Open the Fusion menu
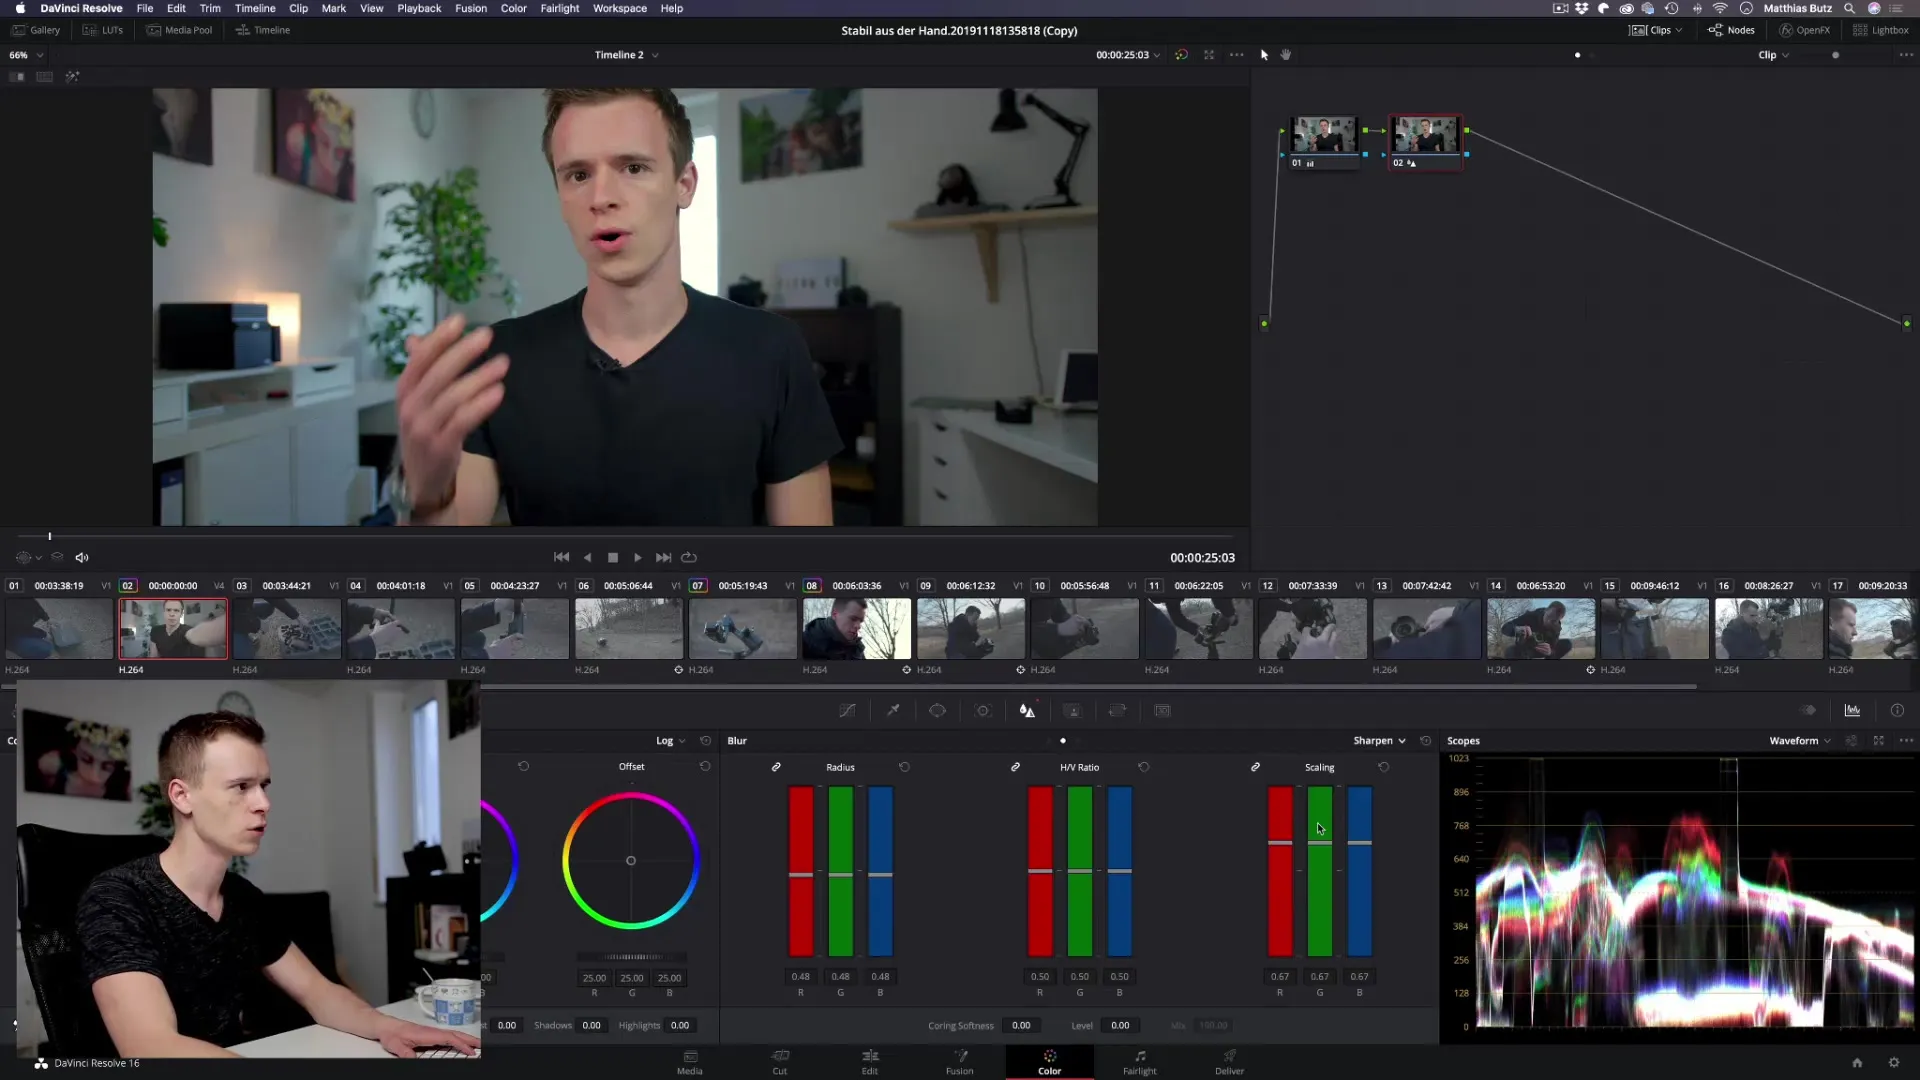The height and width of the screenshot is (1080, 1920). [x=471, y=8]
